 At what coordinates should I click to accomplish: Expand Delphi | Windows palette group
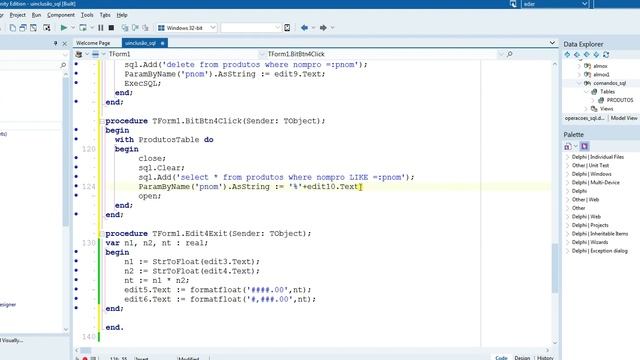click(568, 174)
